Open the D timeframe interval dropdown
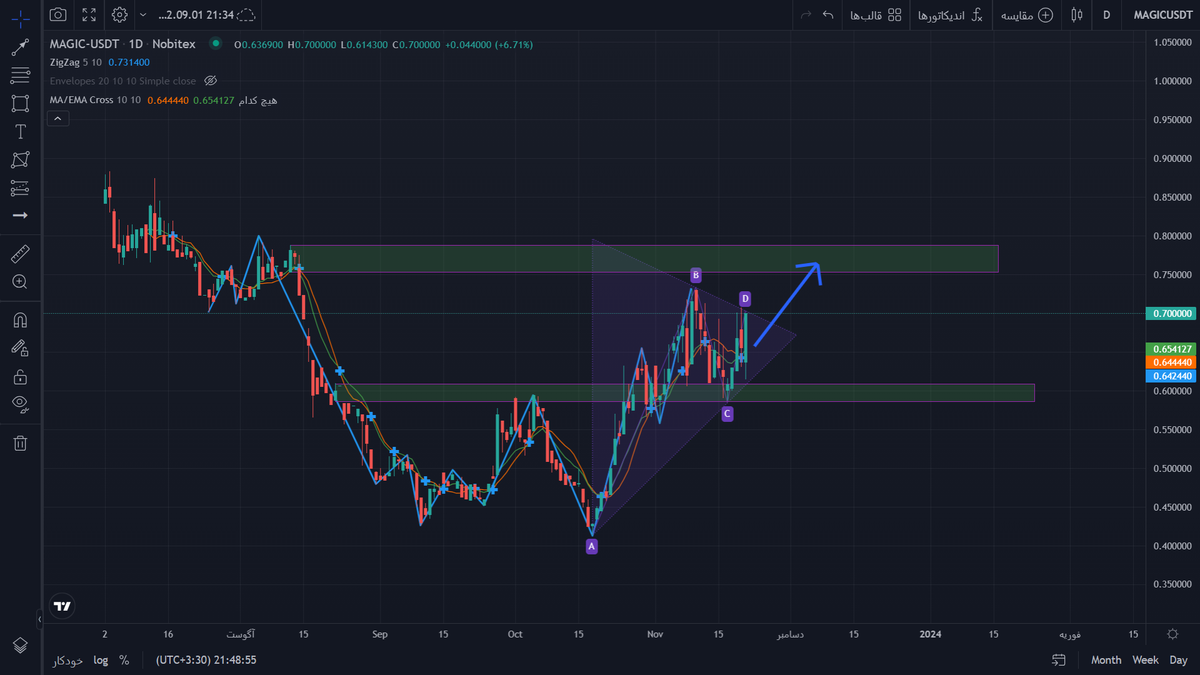 1106,15
